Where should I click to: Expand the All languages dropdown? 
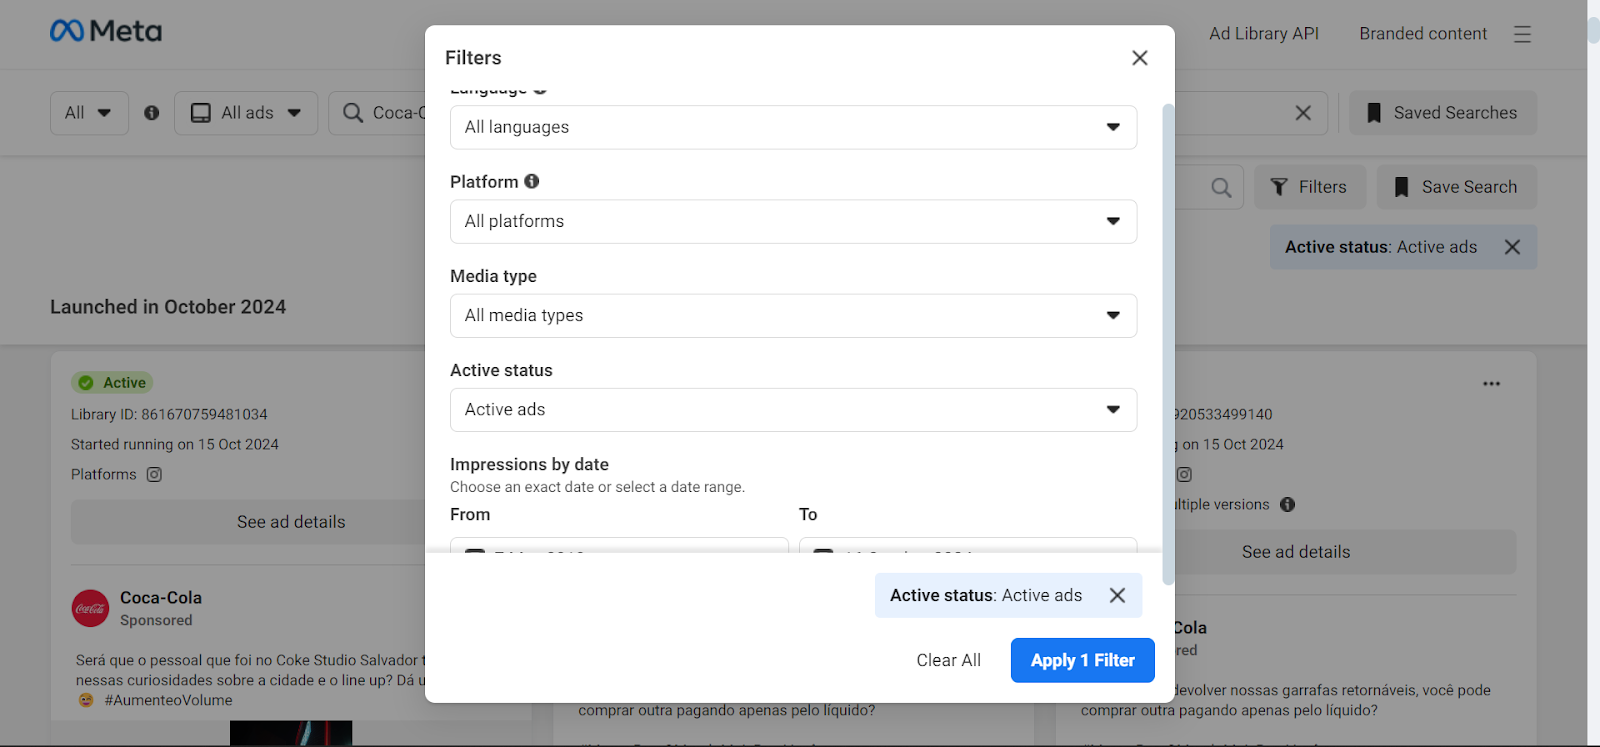(x=793, y=127)
